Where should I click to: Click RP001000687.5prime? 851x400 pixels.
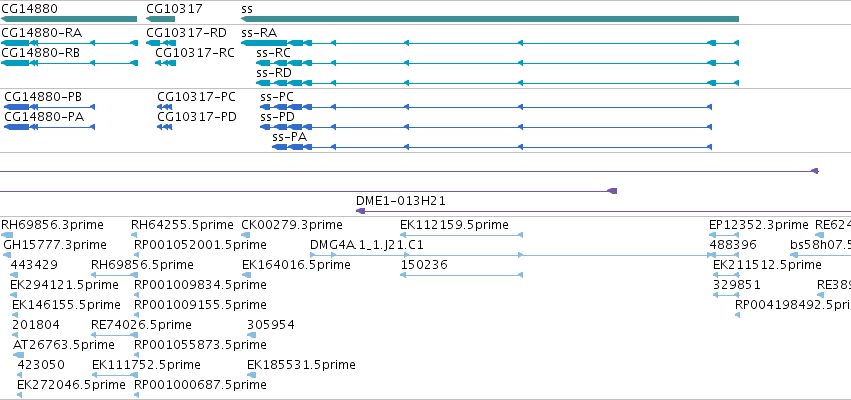[x=200, y=385]
